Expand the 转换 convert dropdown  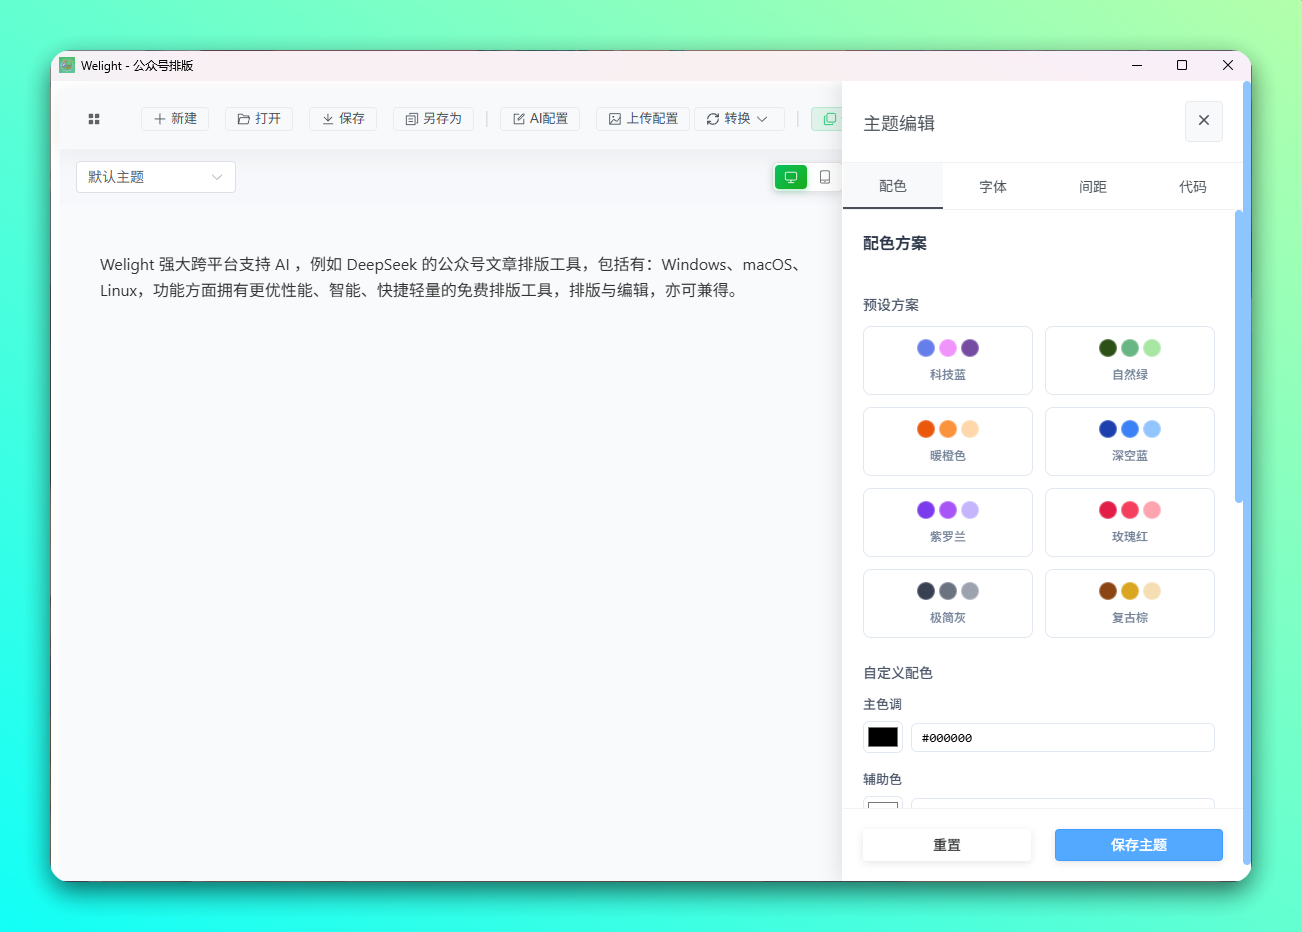(739, 119)
